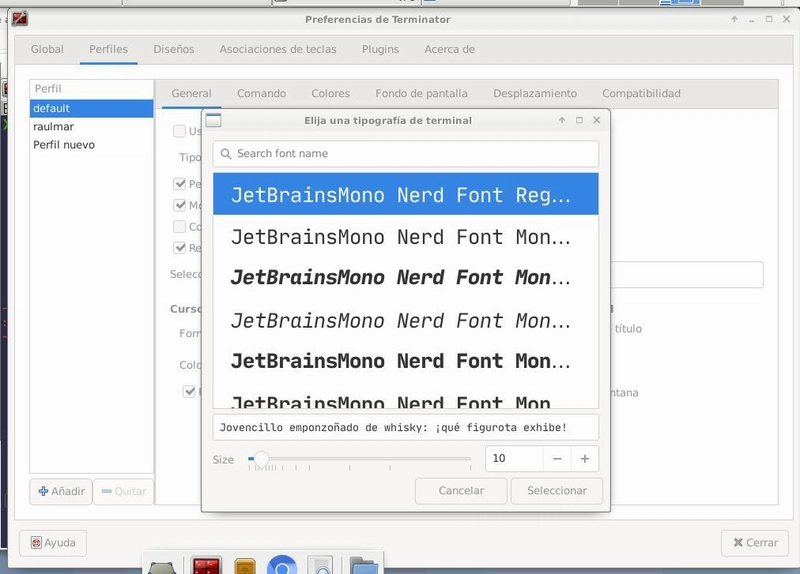
Task: Launch Chromium browser from the dock
Action: click(282, 565)
